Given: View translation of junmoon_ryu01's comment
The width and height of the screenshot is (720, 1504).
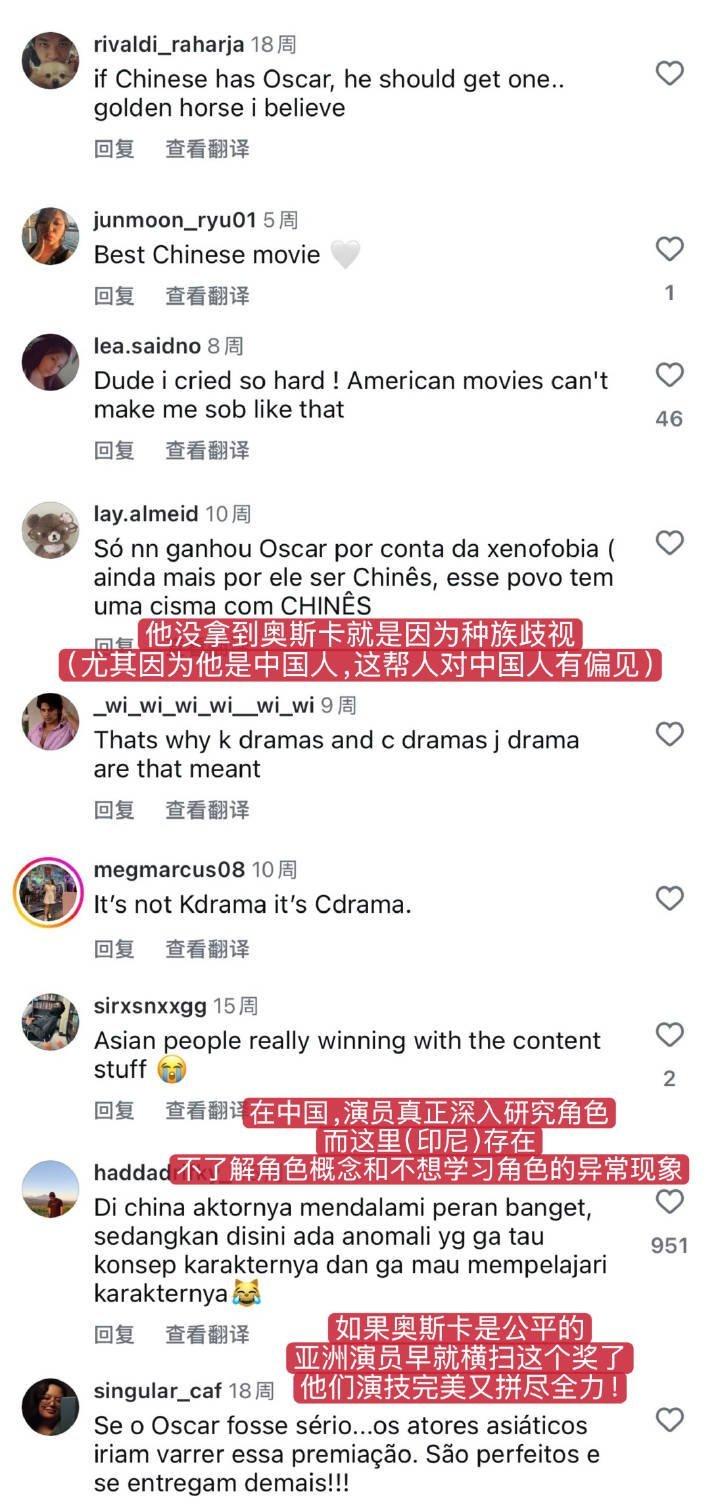Looking at the screenshot, I should (x=207, y=296).
